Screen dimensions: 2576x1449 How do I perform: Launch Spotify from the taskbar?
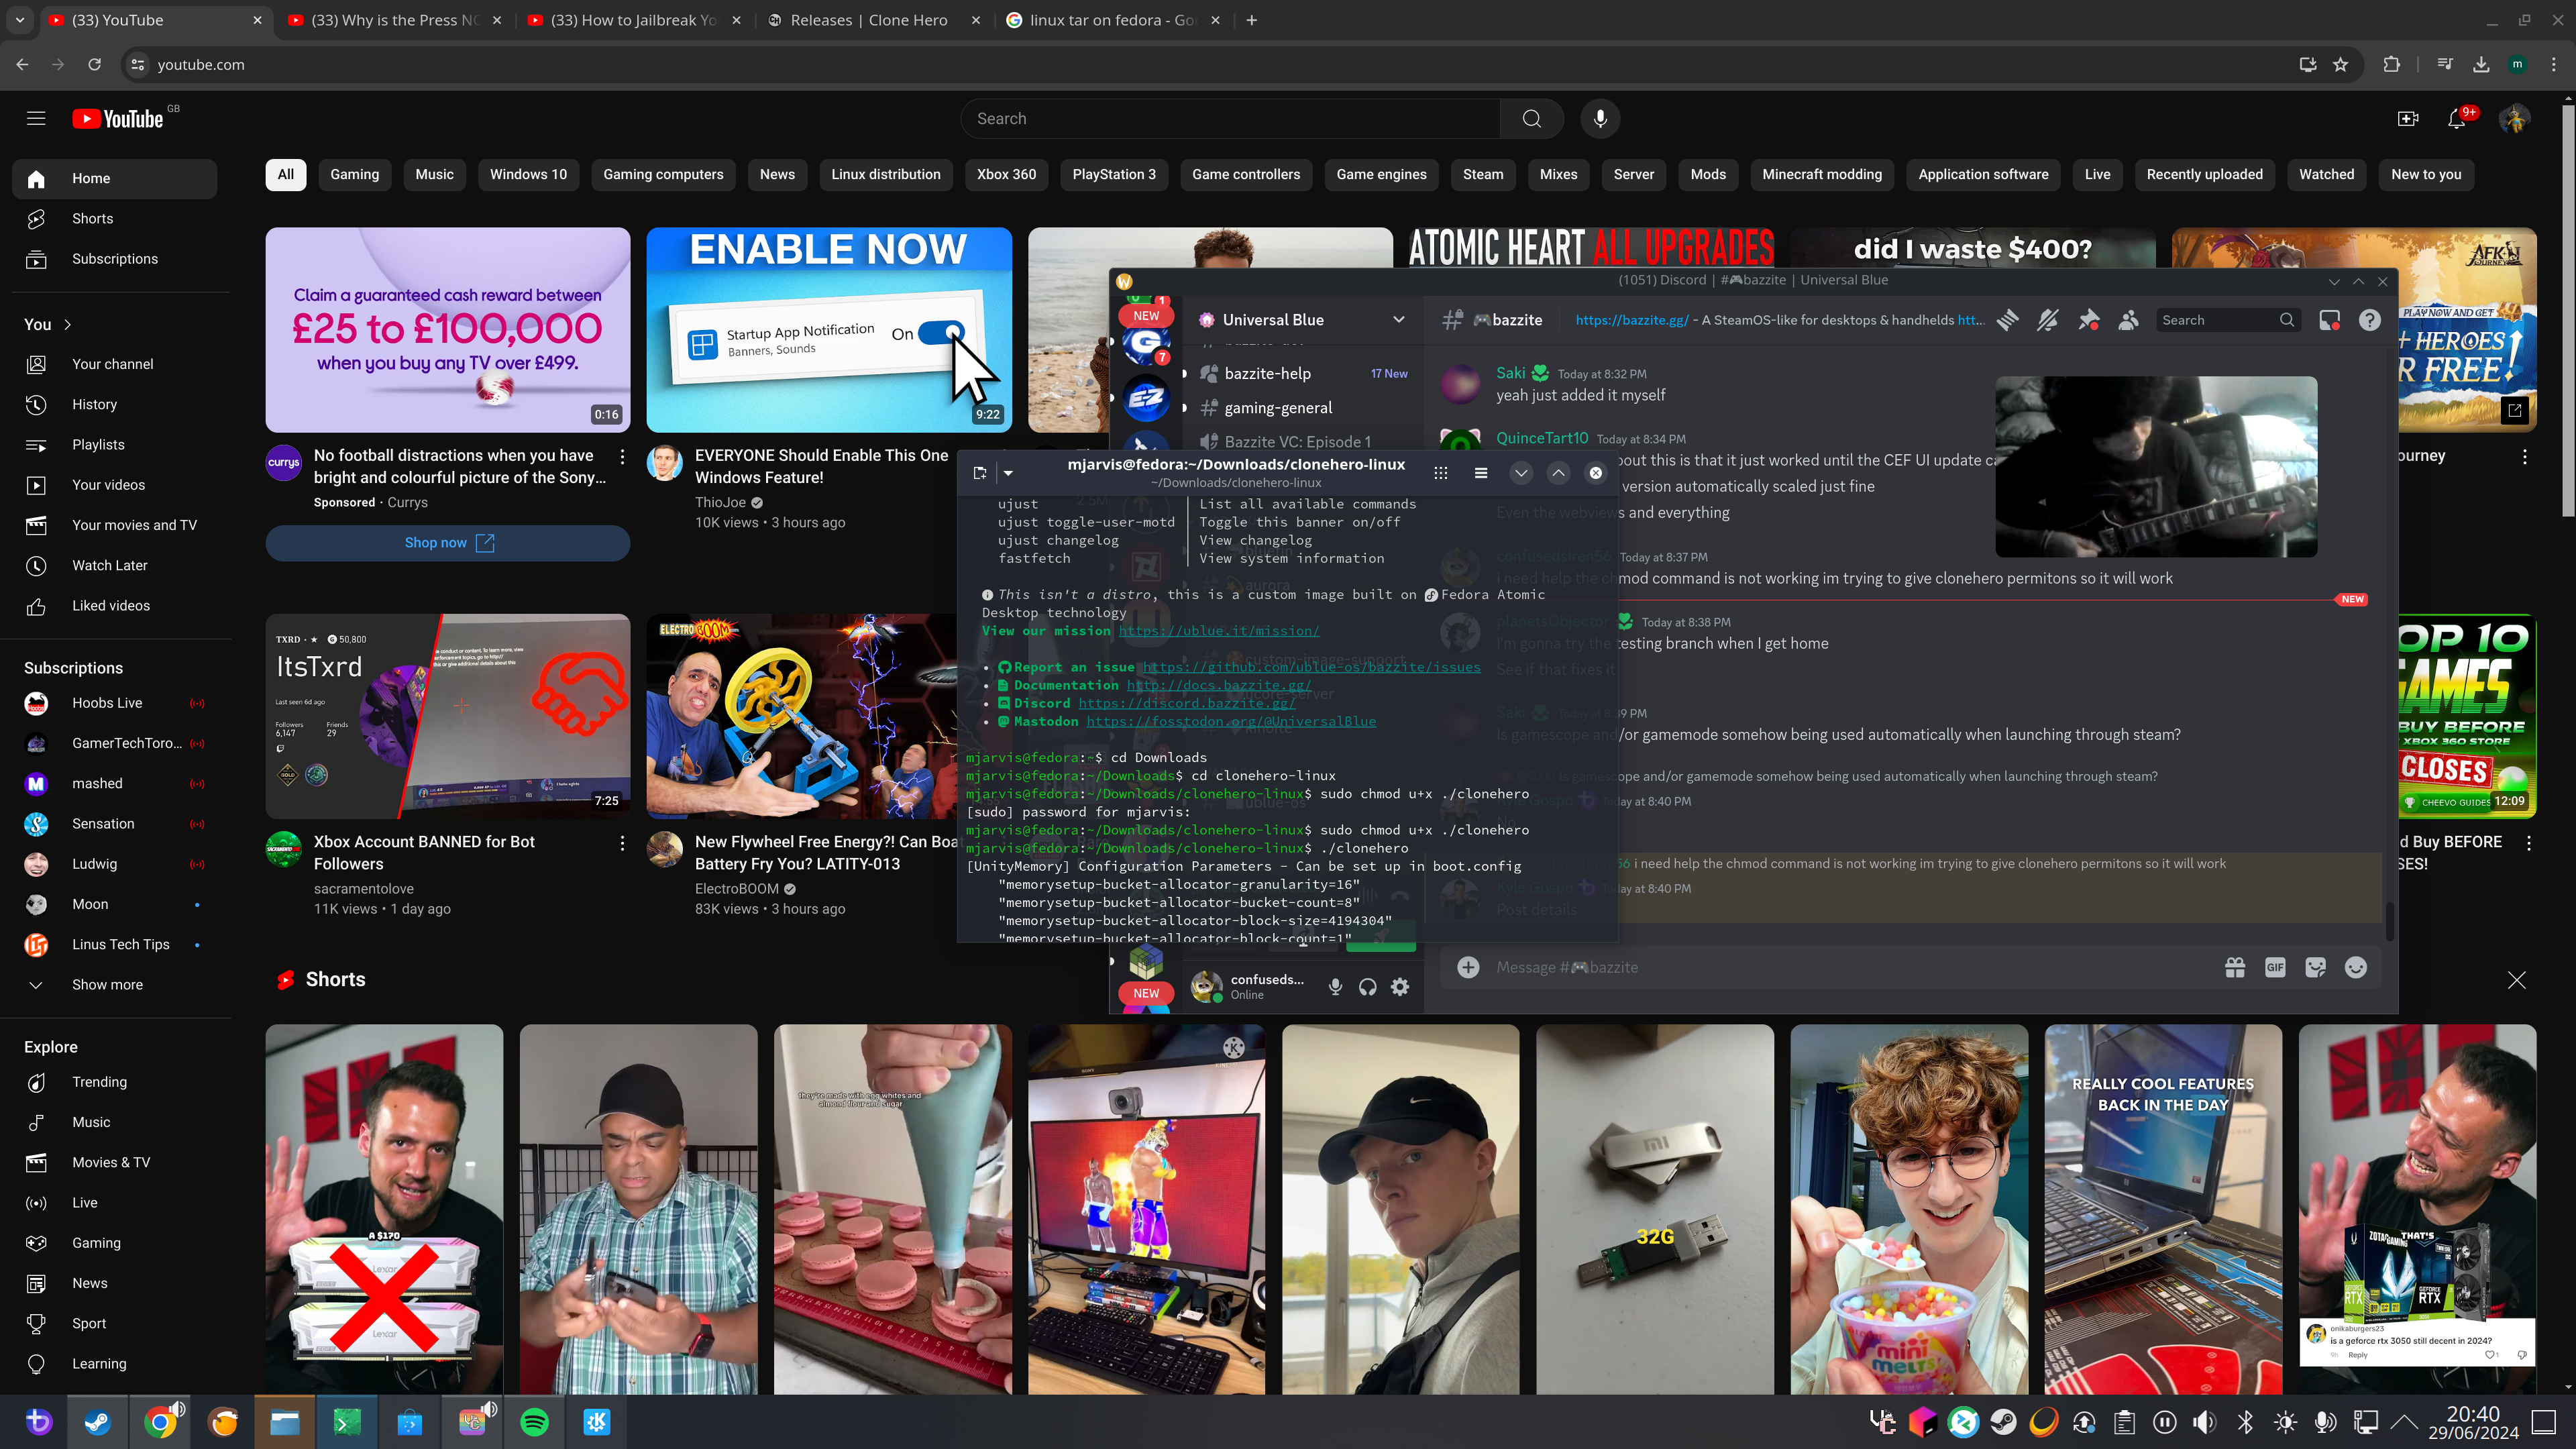[x=535, y=1422]
